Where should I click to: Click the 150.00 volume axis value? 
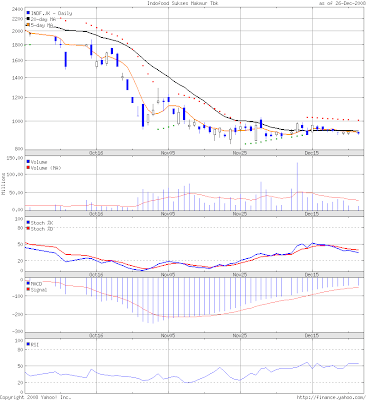16,157
